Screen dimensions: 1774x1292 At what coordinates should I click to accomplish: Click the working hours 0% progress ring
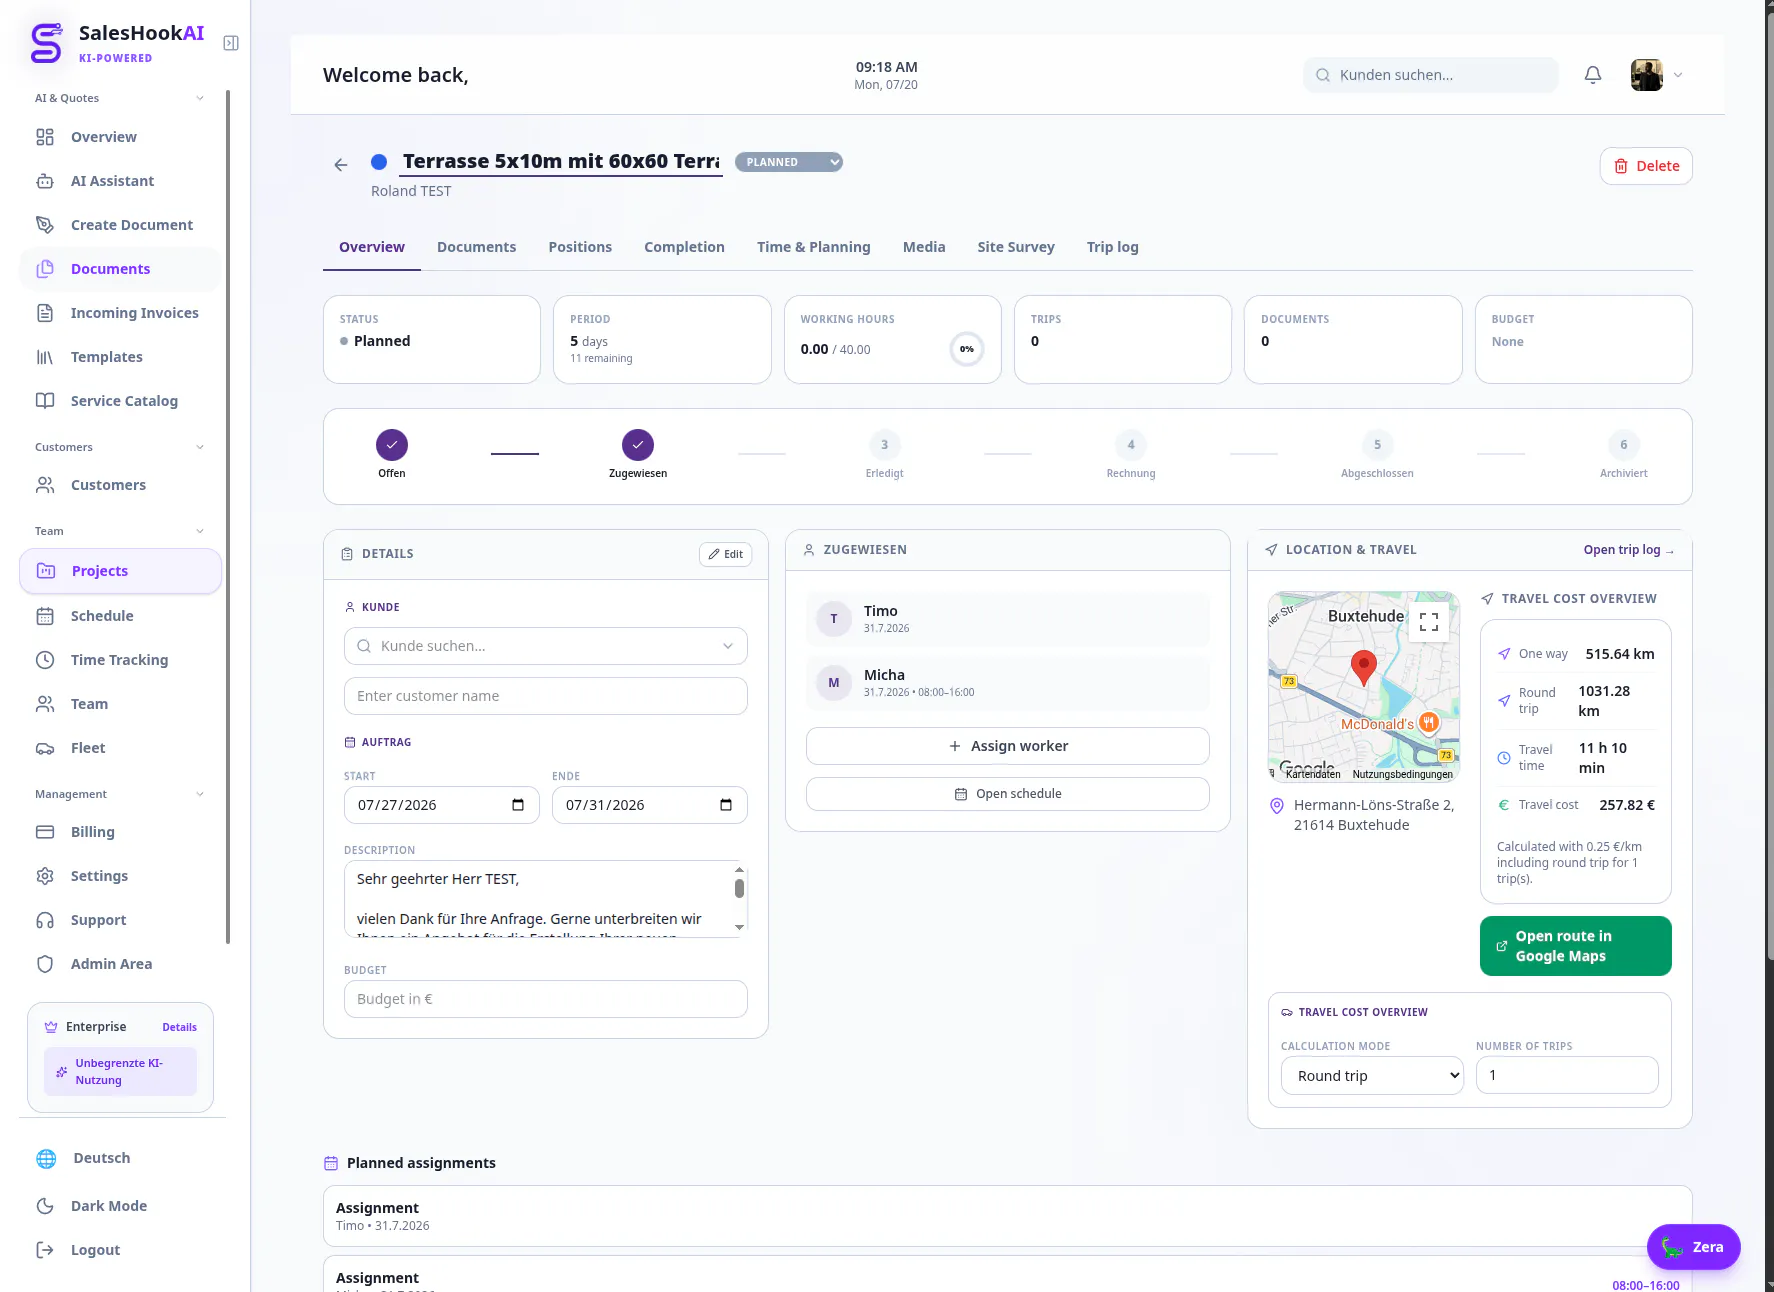967,349
